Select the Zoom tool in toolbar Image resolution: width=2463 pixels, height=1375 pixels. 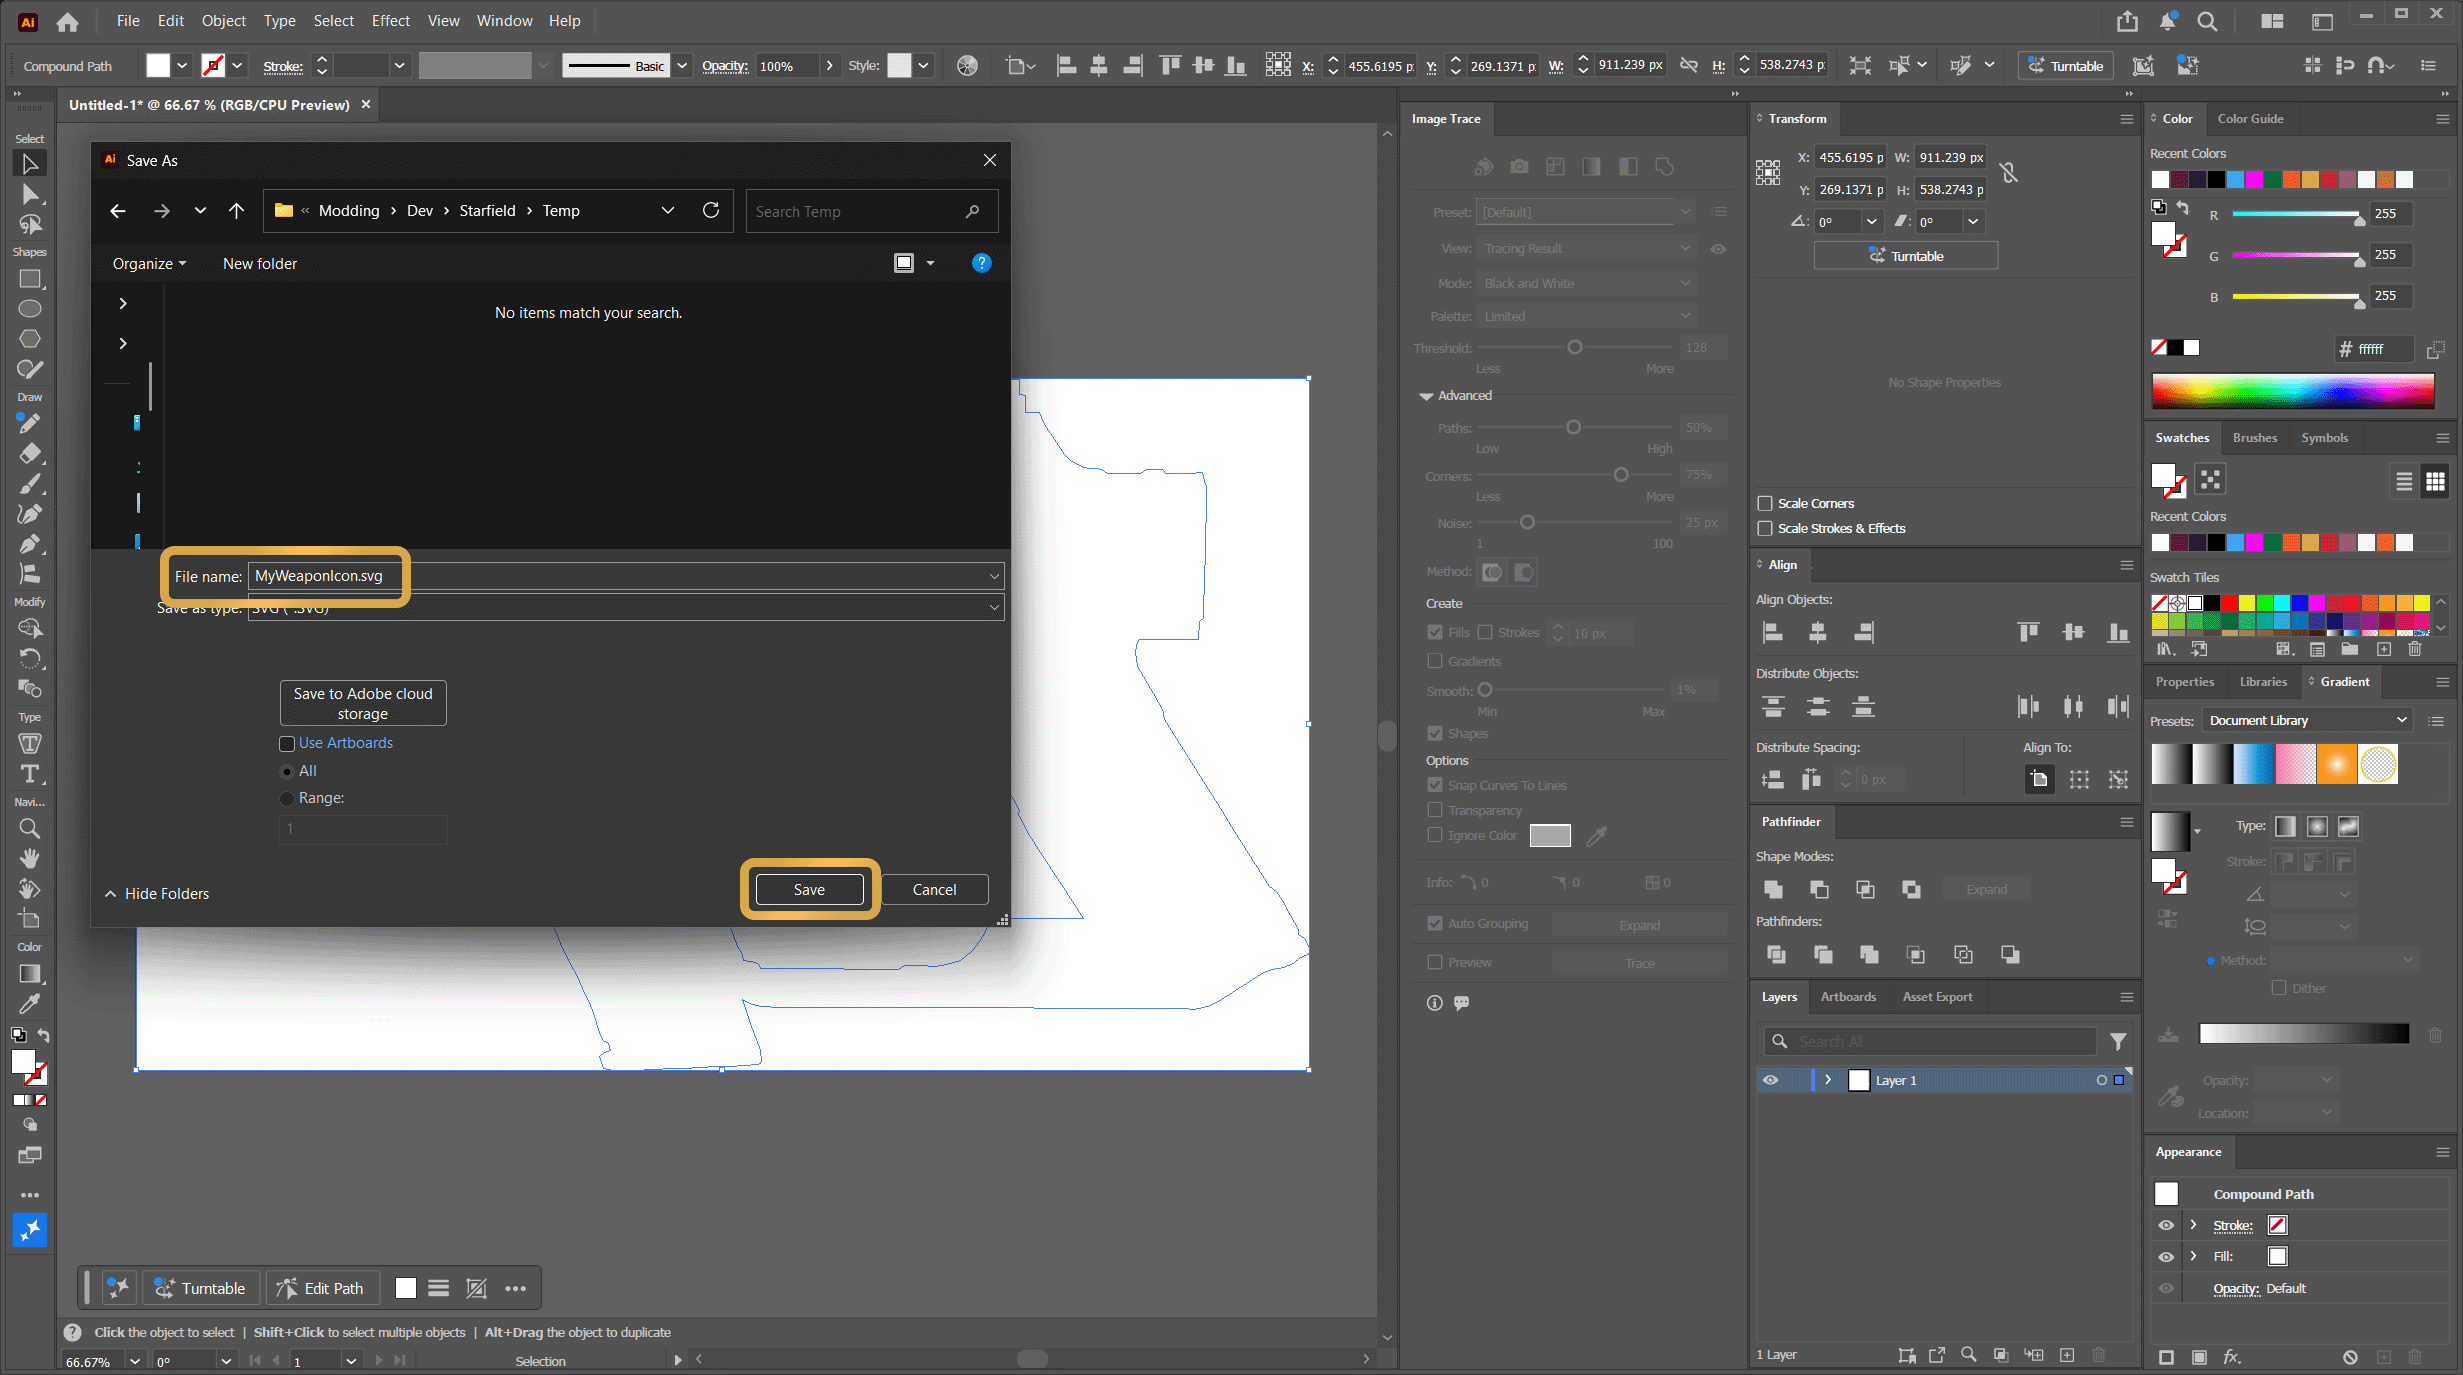29,828
